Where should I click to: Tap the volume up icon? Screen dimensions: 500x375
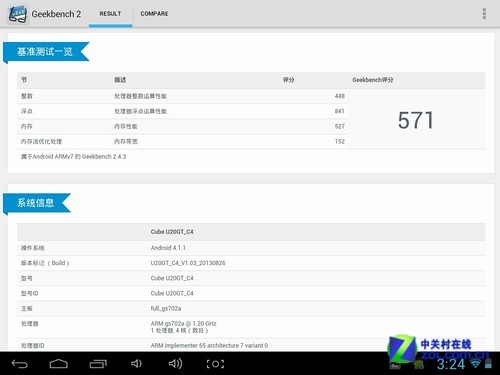click(175, 364)
